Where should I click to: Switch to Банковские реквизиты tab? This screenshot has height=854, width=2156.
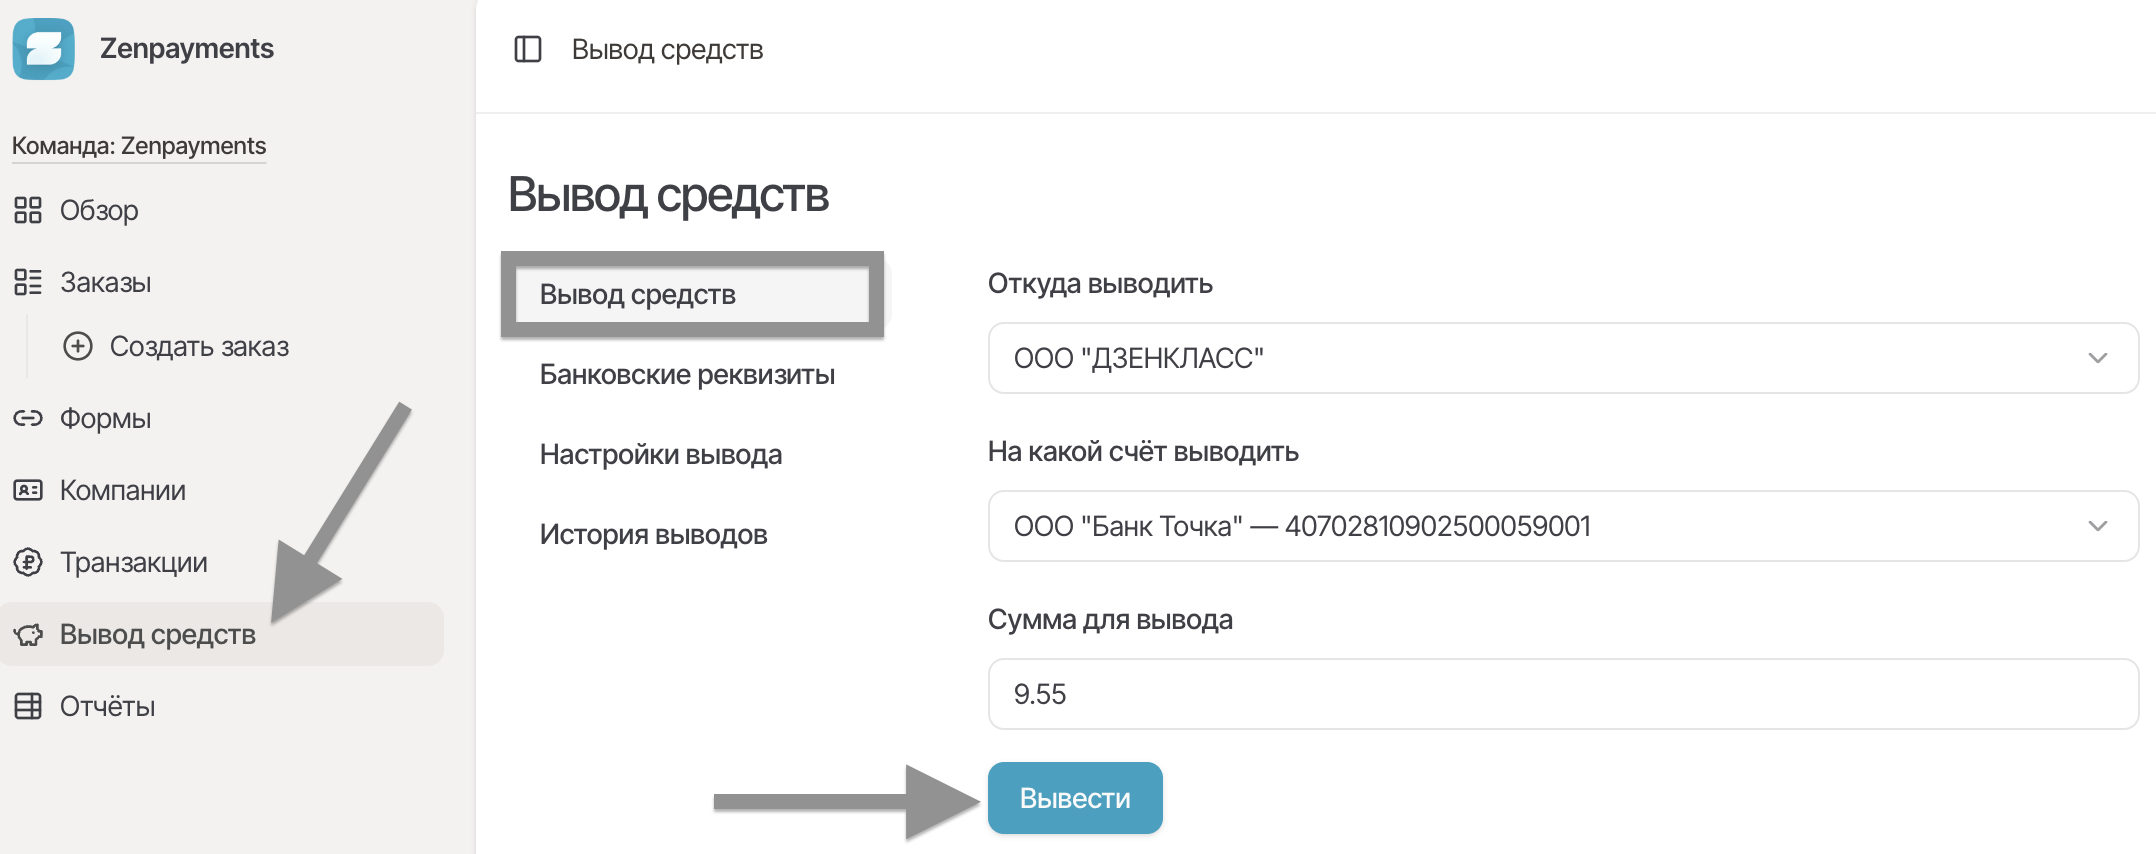(x=687, y=375)
